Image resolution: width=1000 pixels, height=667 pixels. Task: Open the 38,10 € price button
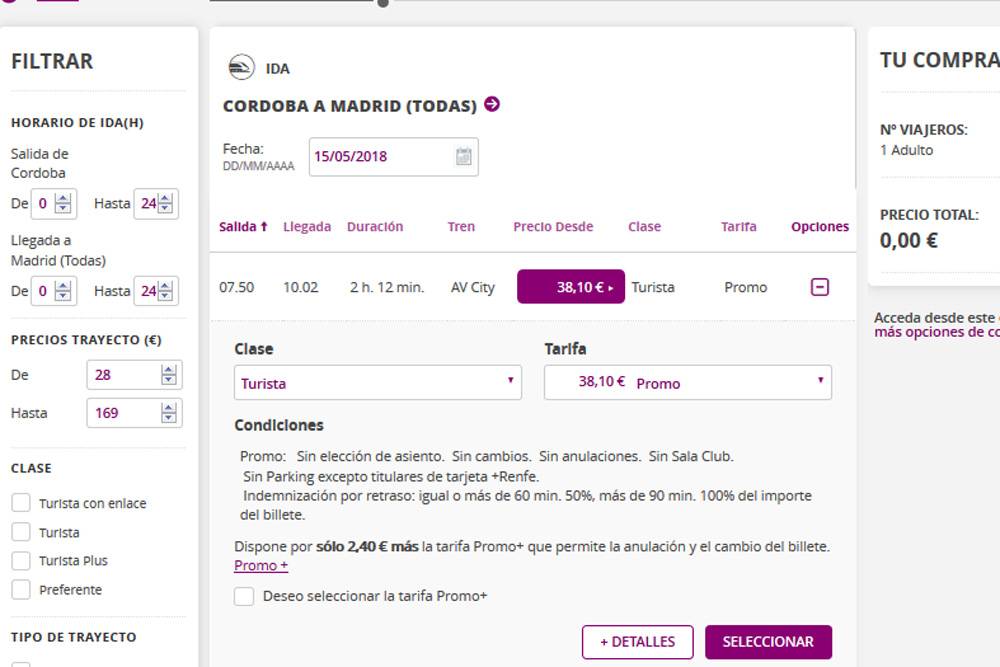coord(571,287)
